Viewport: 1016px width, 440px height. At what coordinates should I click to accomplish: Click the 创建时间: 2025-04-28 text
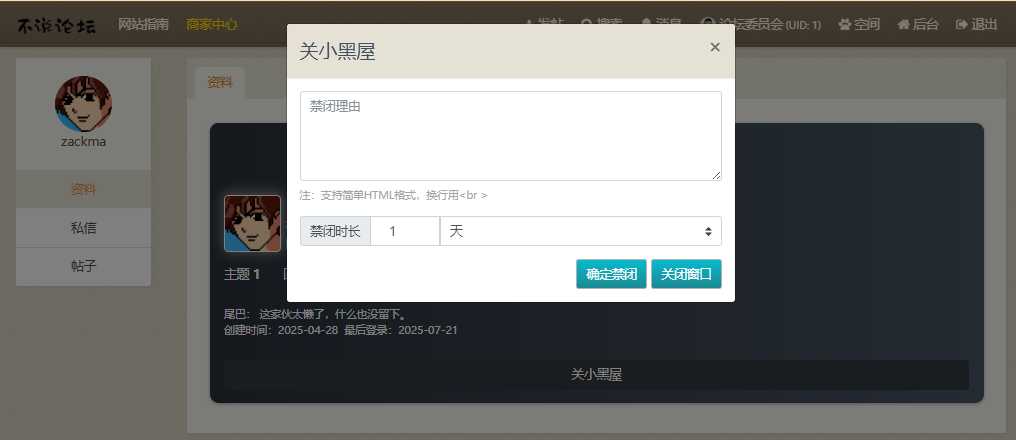point(281,330)
